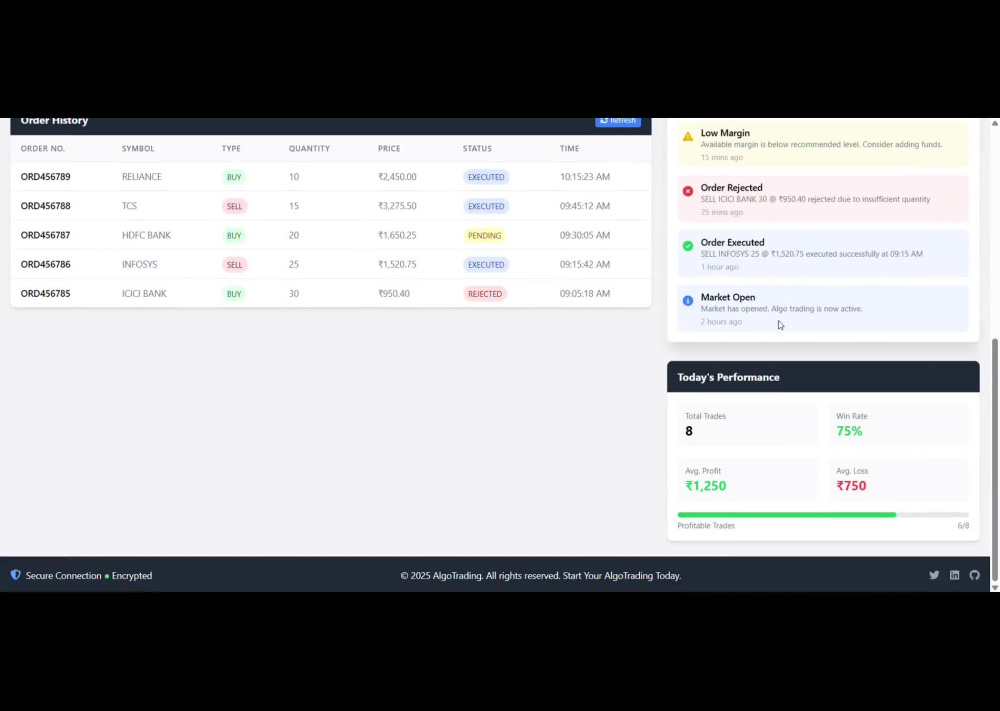Open the Order Executed notification
This screenshot has width=1000, height=711.
coord(823,254)
